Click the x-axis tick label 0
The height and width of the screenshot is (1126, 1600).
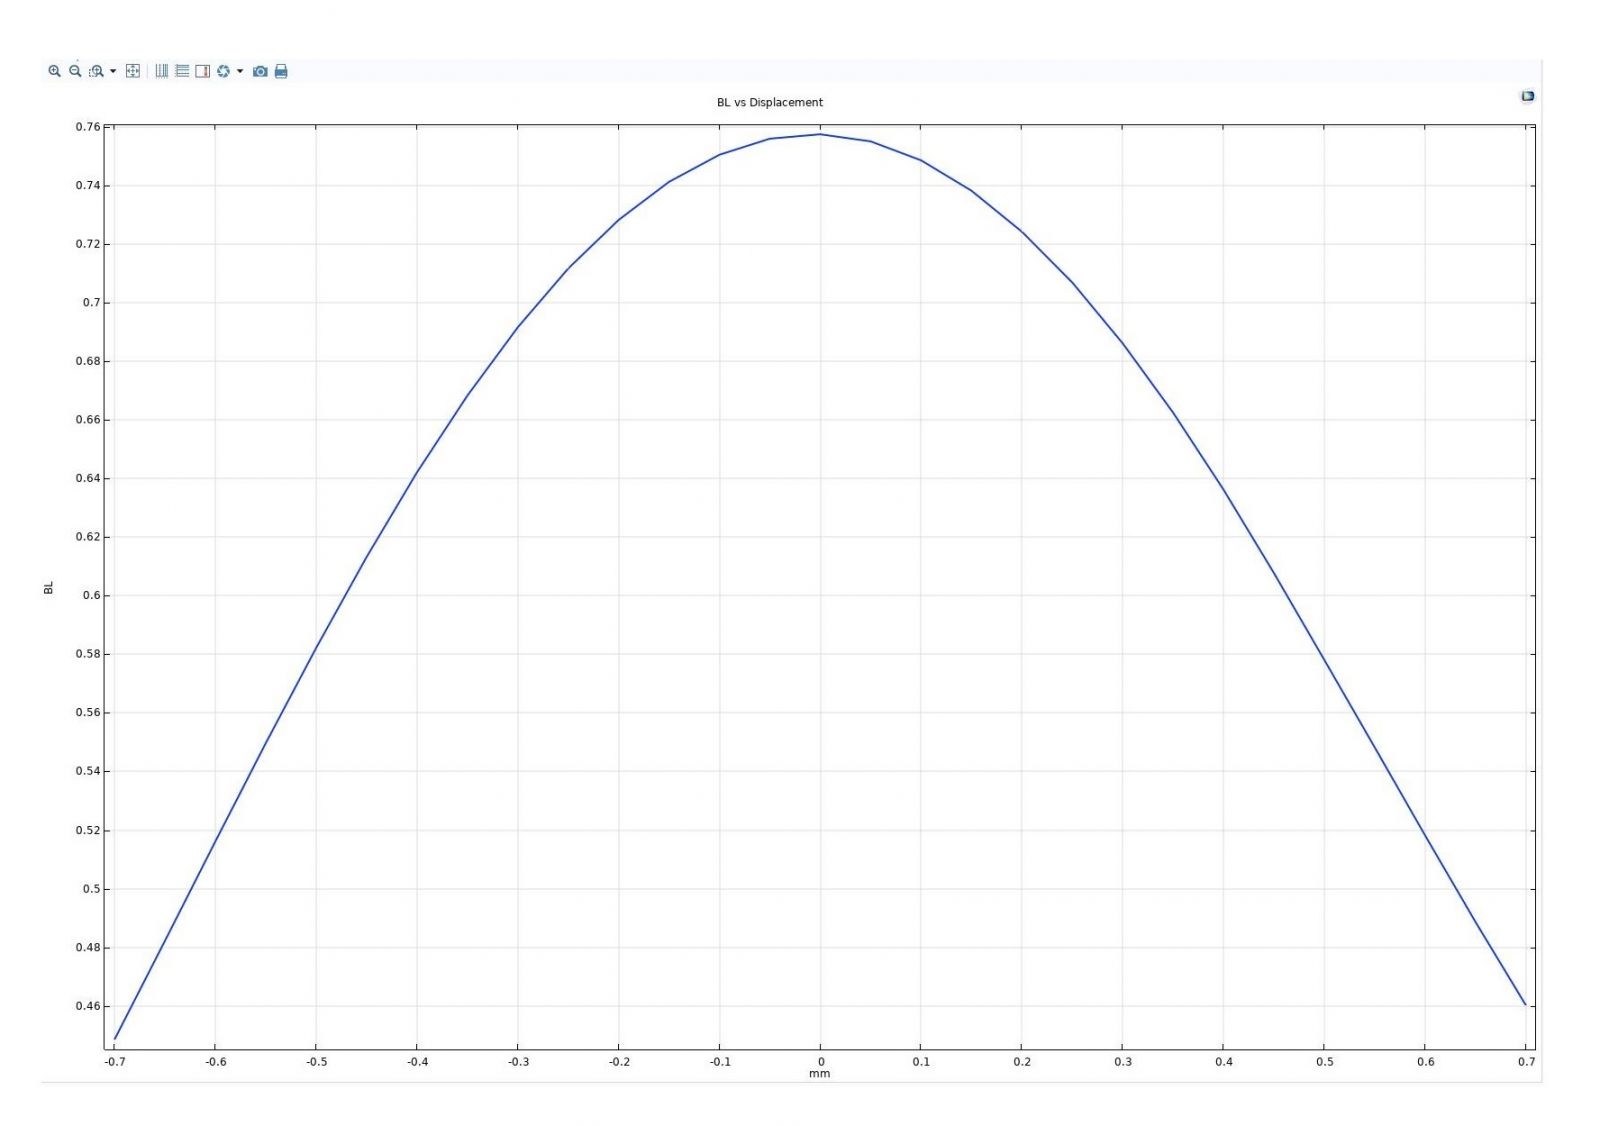click(x=821, y=1061)
